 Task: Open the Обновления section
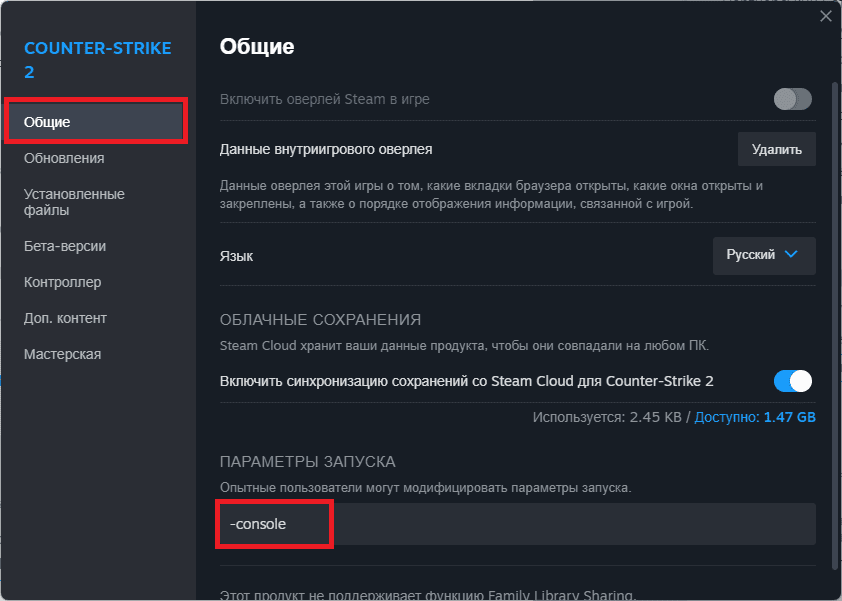tap(64, 158)
